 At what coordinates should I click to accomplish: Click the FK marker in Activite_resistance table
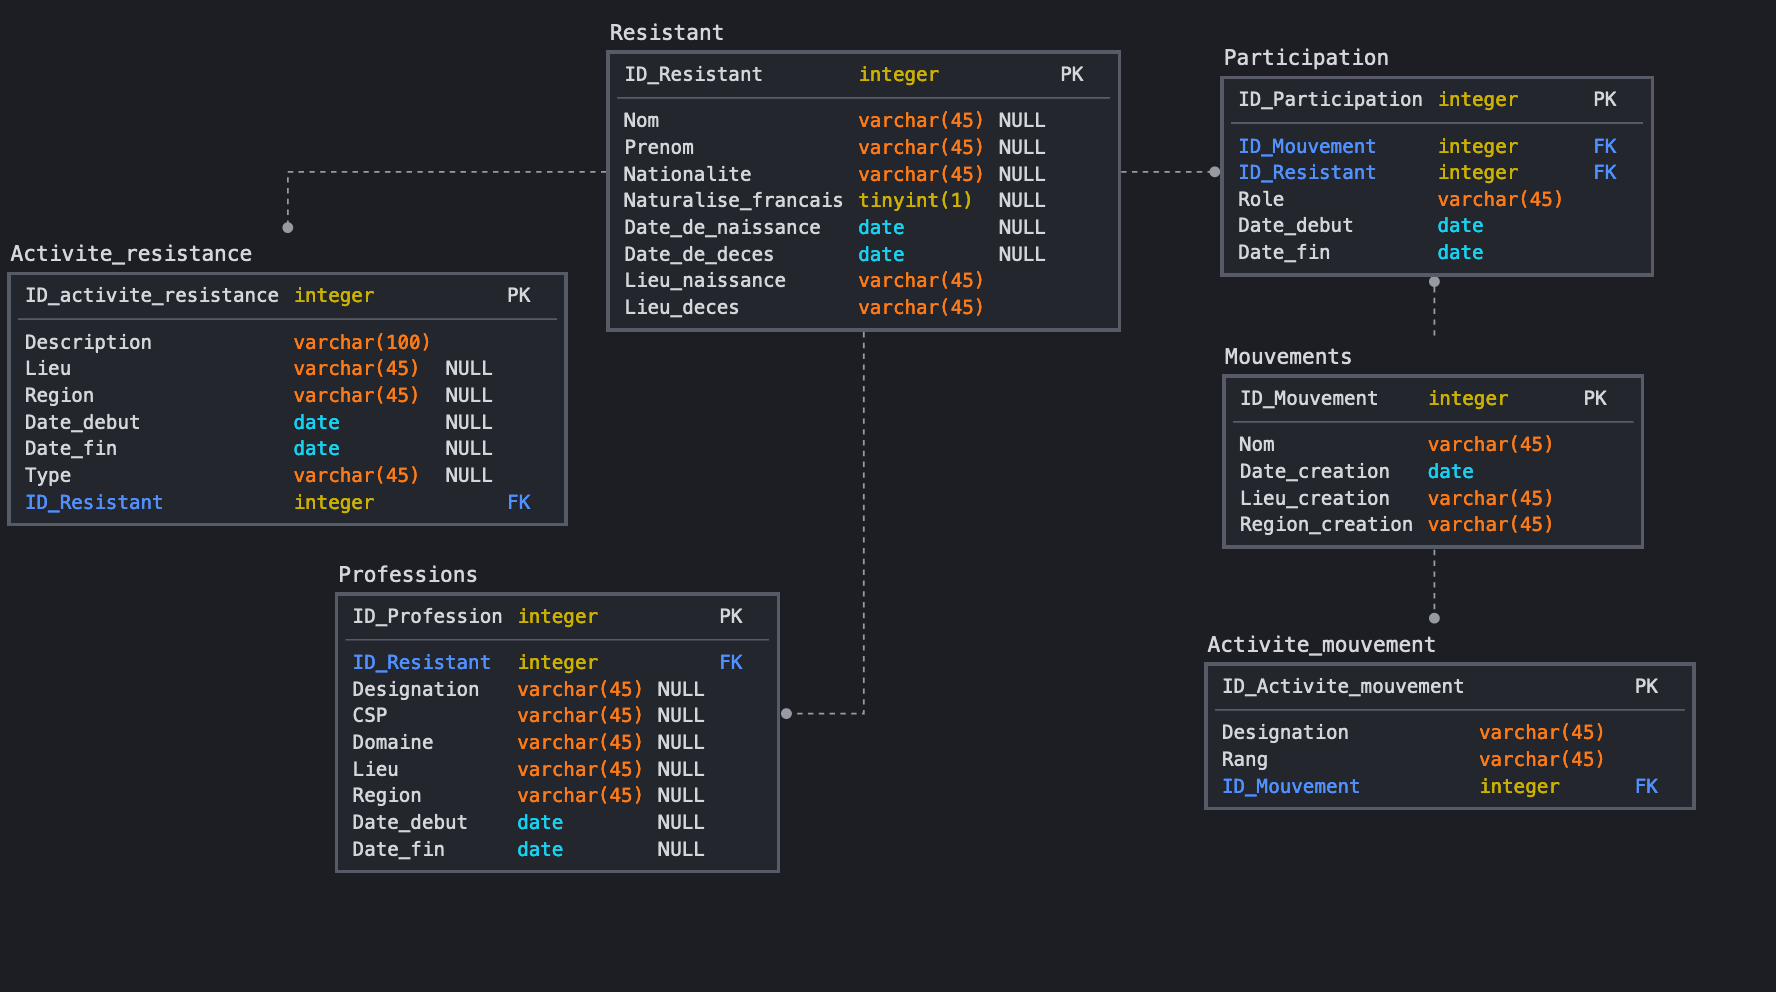point(519,502)
